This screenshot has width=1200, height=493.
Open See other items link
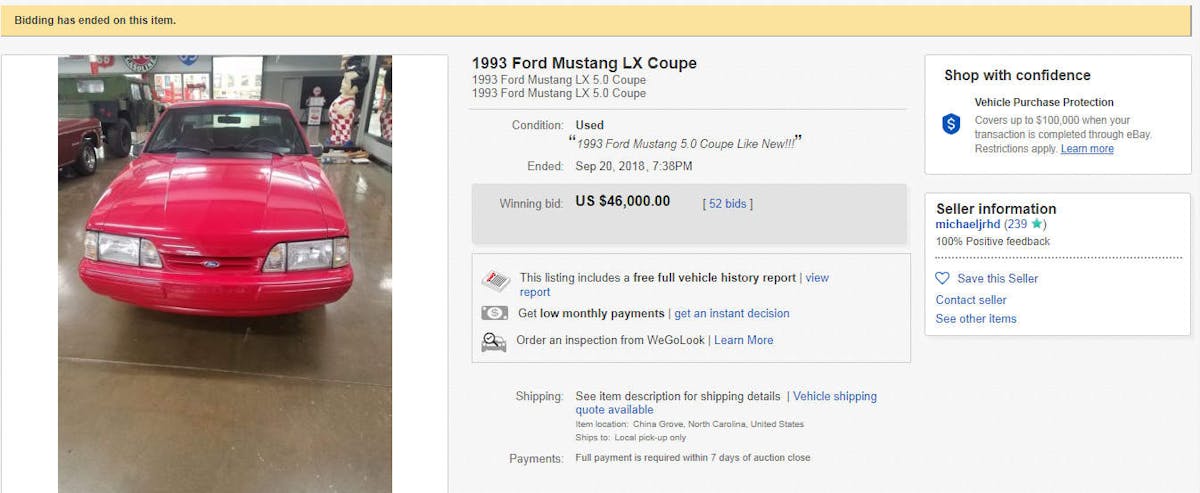click(x=976, y=319)
